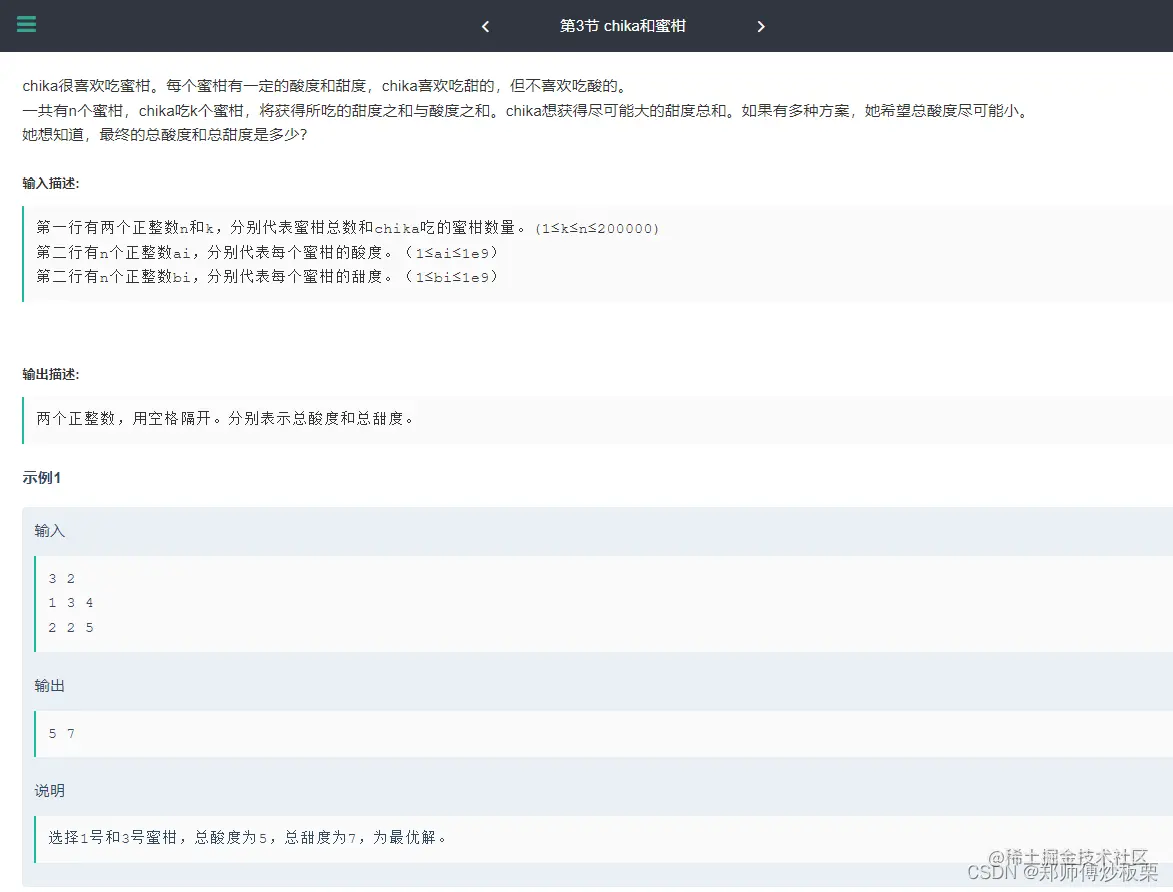Click the '输入描述:' heading
The width and height of the screenshot is (1173, 892).
[x=51, y=183]
